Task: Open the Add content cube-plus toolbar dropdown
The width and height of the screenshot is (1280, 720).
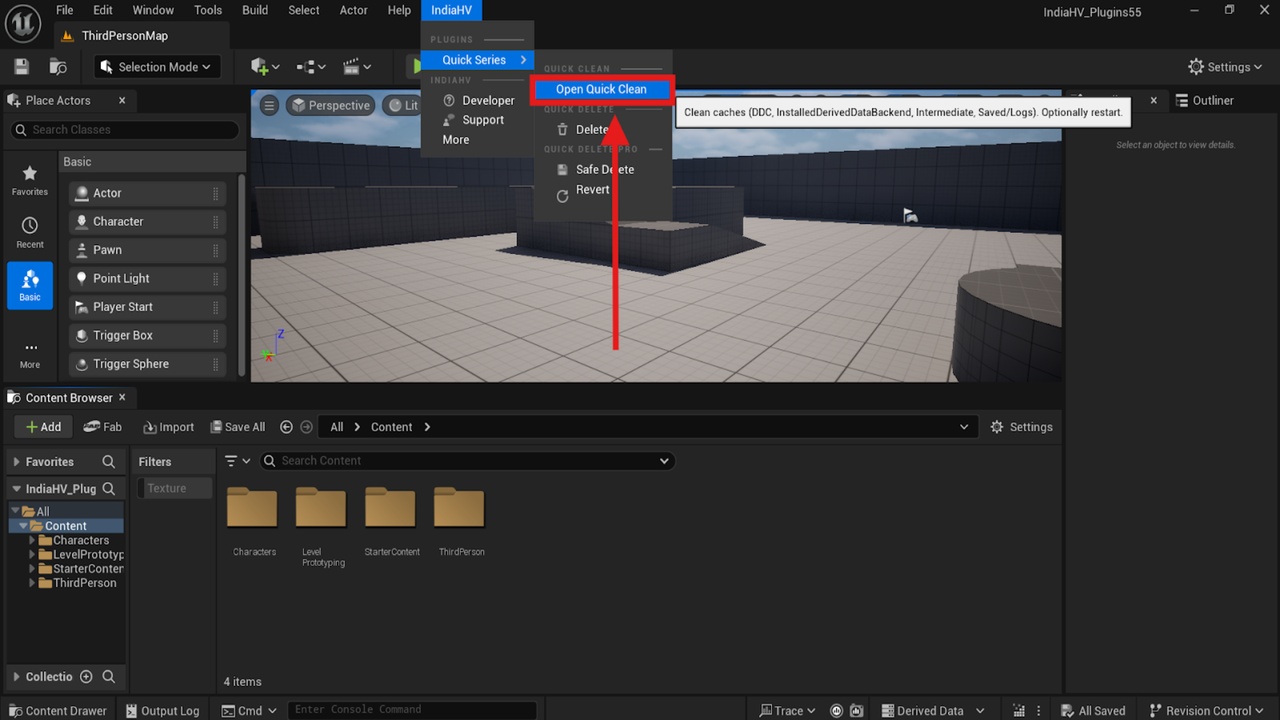Action: point(265,67)
